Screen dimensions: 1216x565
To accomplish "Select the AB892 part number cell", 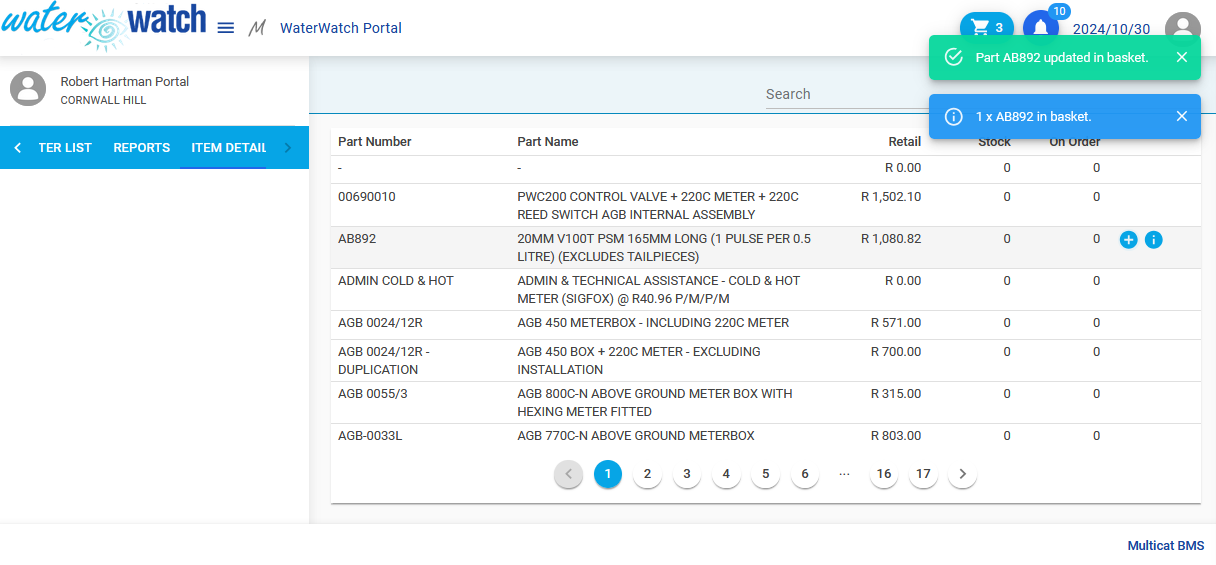I will coord(357,239).
